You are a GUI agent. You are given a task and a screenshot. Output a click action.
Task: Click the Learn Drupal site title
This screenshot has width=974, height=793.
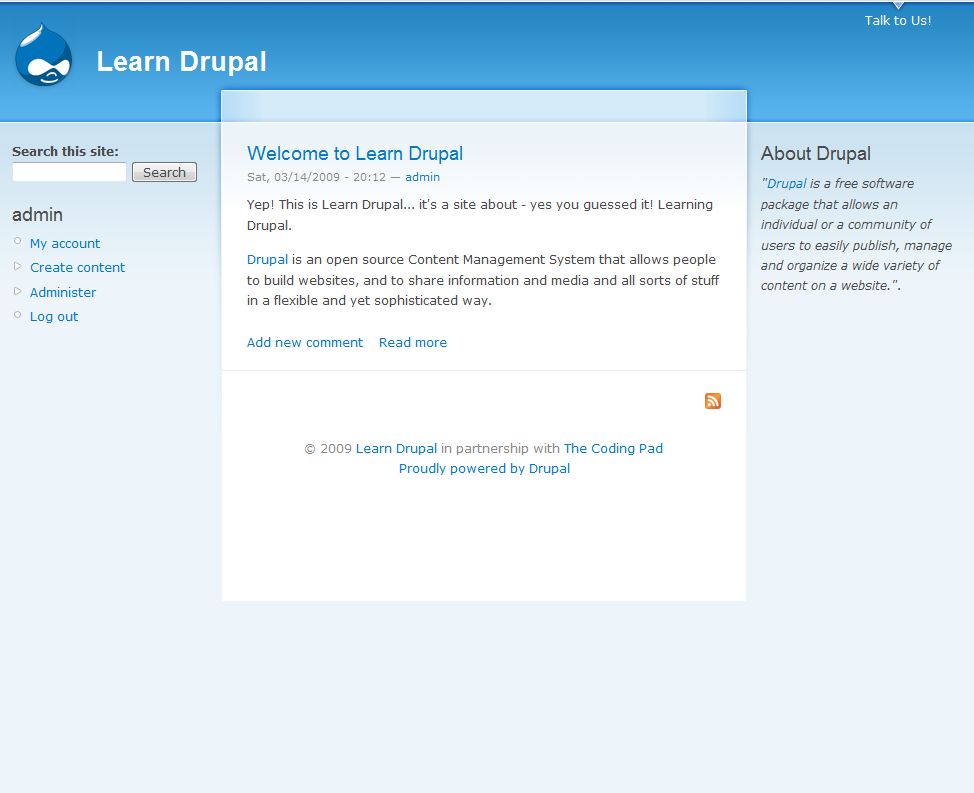(x=181, y=61)
